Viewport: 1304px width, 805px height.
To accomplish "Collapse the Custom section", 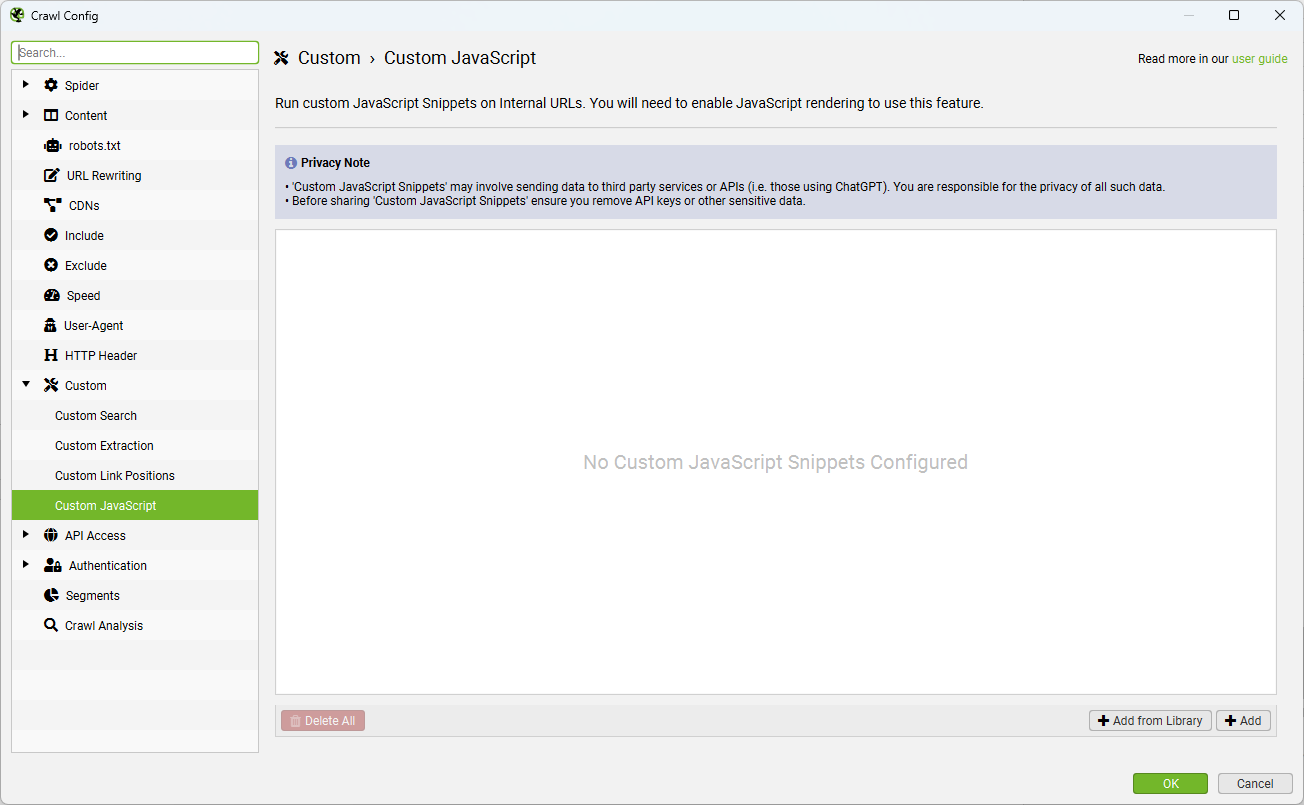I will (26, 385).
